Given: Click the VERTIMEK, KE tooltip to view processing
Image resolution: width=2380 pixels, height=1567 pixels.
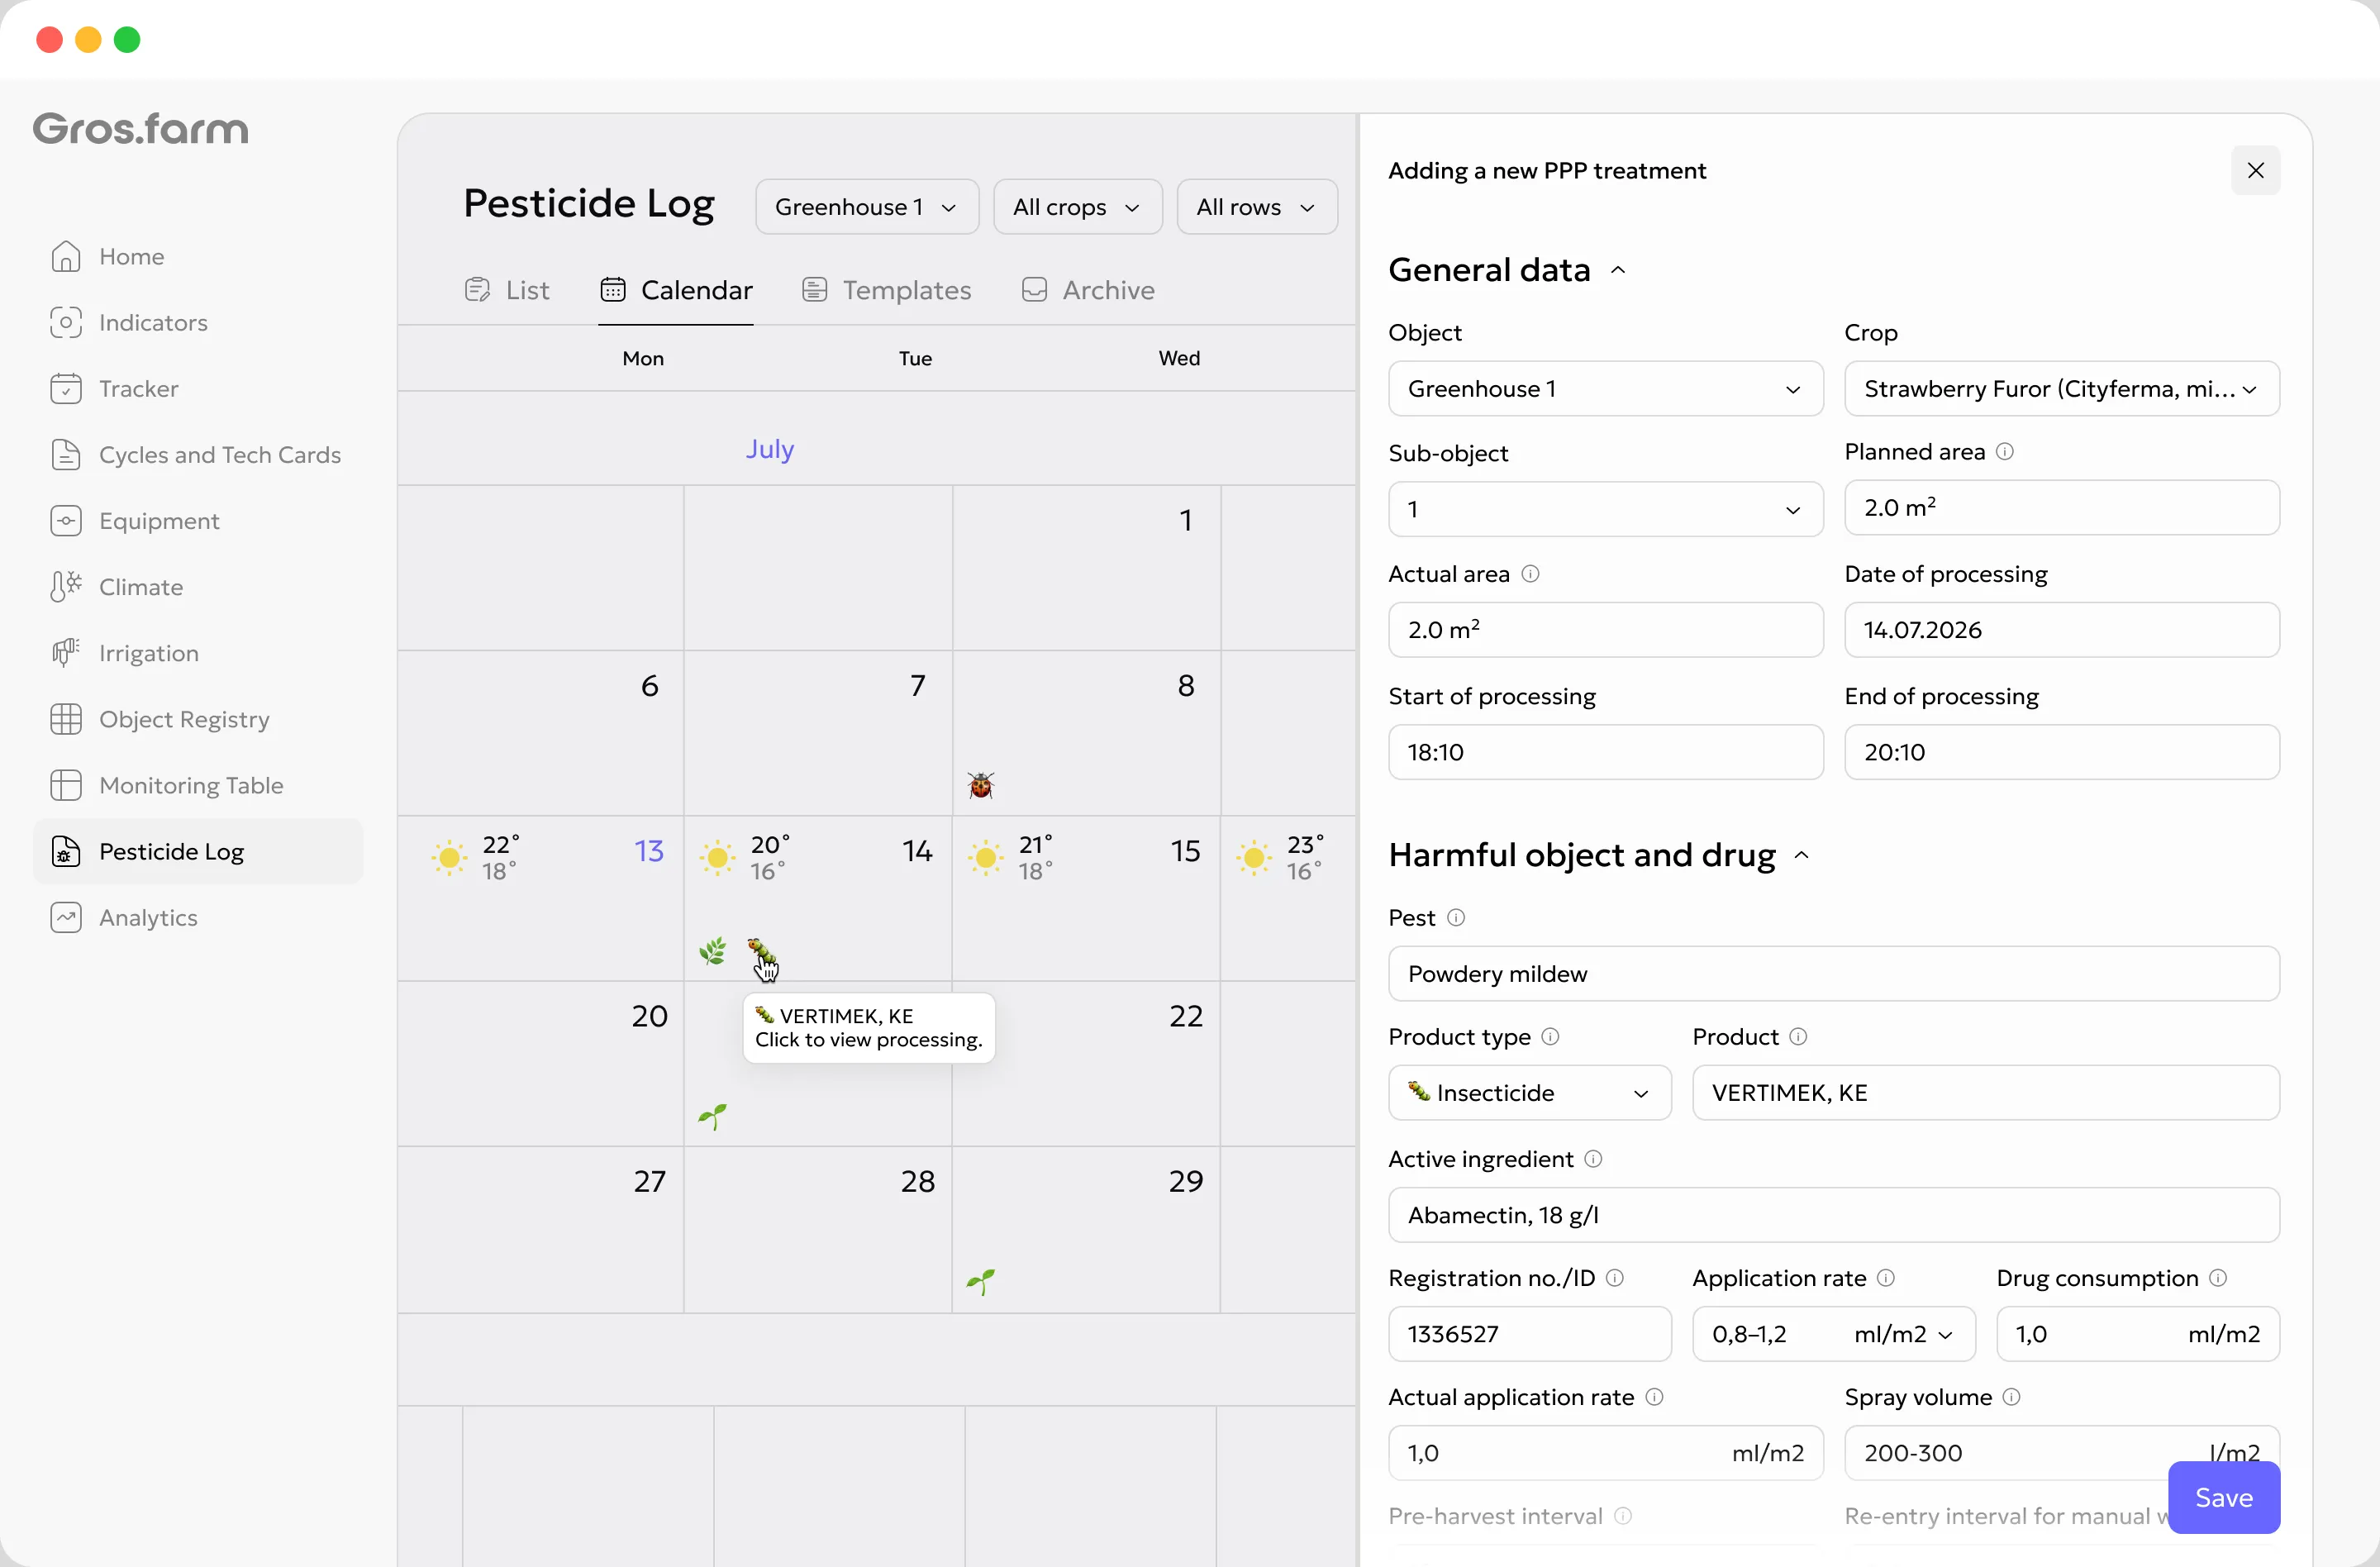Looking at the screenshot, I should 869,1028.
